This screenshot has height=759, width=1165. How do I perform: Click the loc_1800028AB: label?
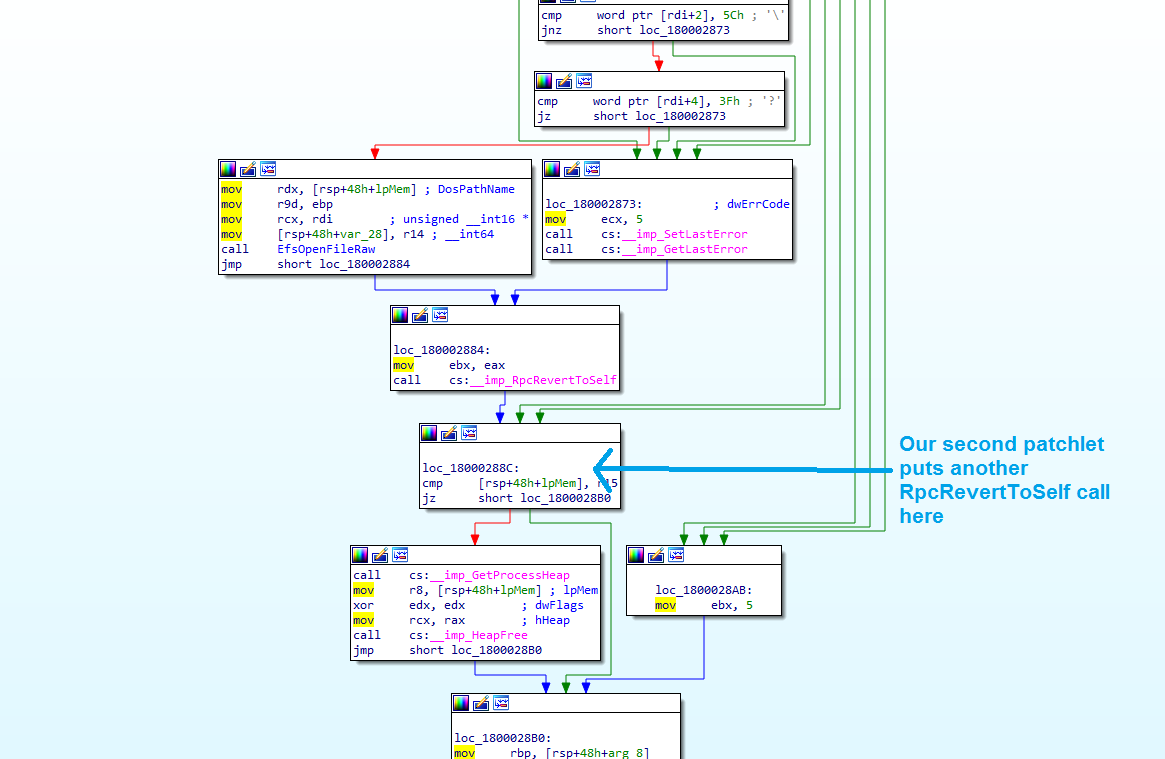click(704, 590)
